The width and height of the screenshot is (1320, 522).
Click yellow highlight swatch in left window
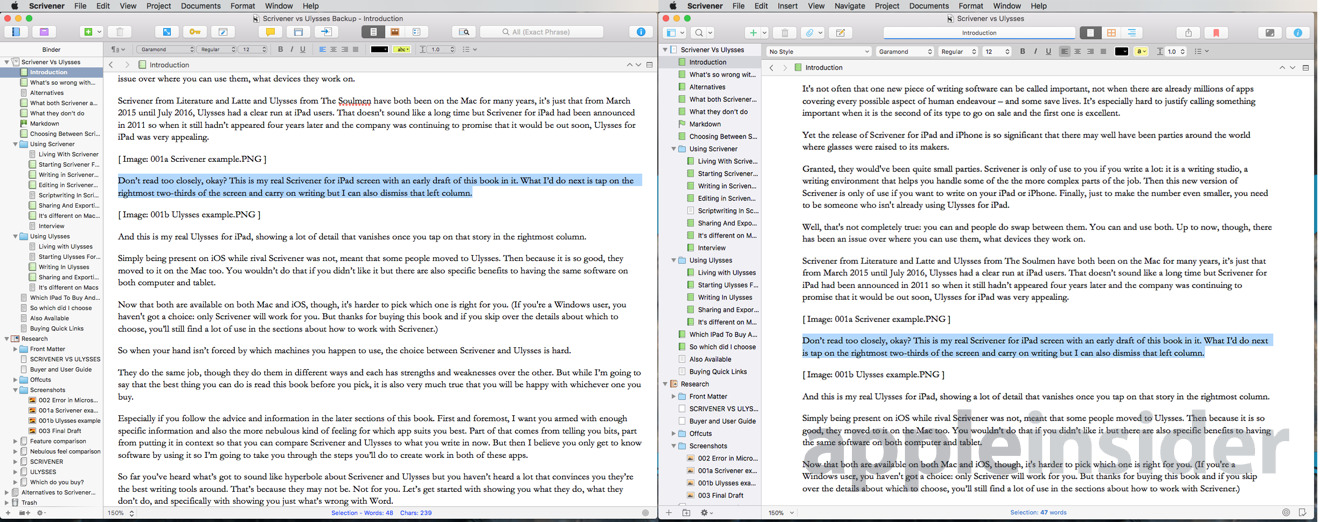tap(402, 49)
